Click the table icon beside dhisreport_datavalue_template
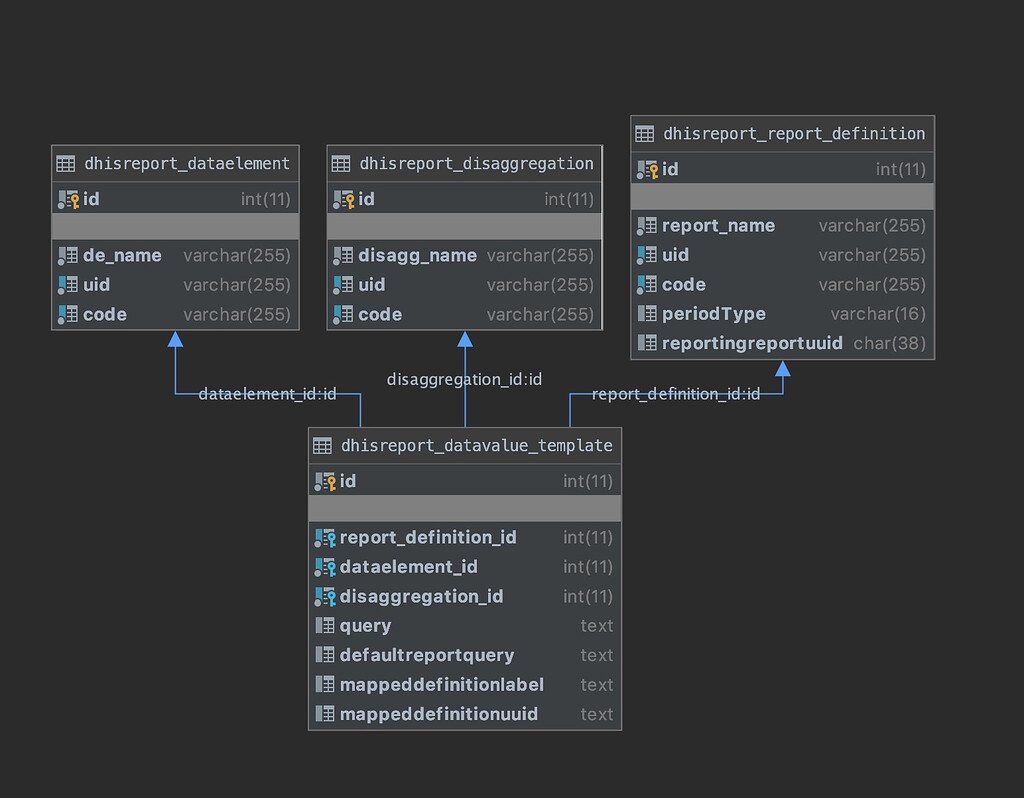 324,445
